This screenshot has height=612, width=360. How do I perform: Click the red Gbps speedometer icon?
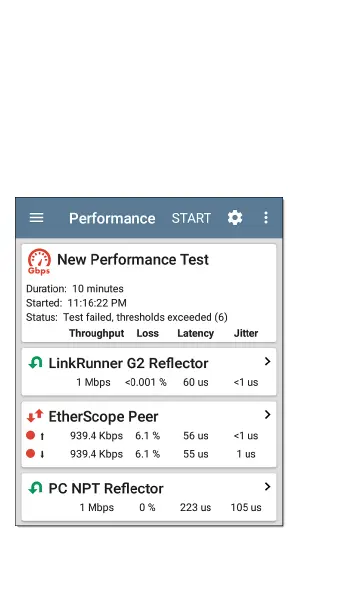pos(39,261)
